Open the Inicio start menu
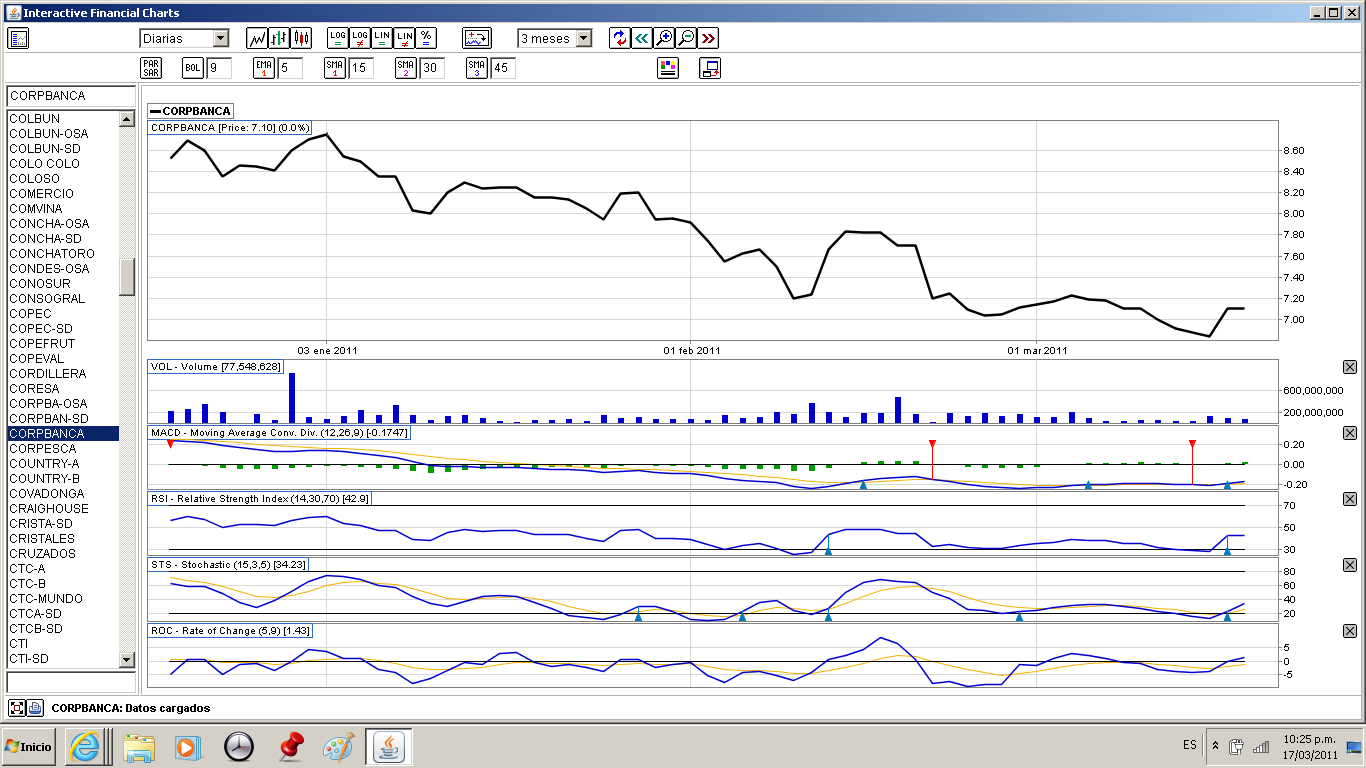The height and width of the screenshot is (768, 1366). pos(28,746)
